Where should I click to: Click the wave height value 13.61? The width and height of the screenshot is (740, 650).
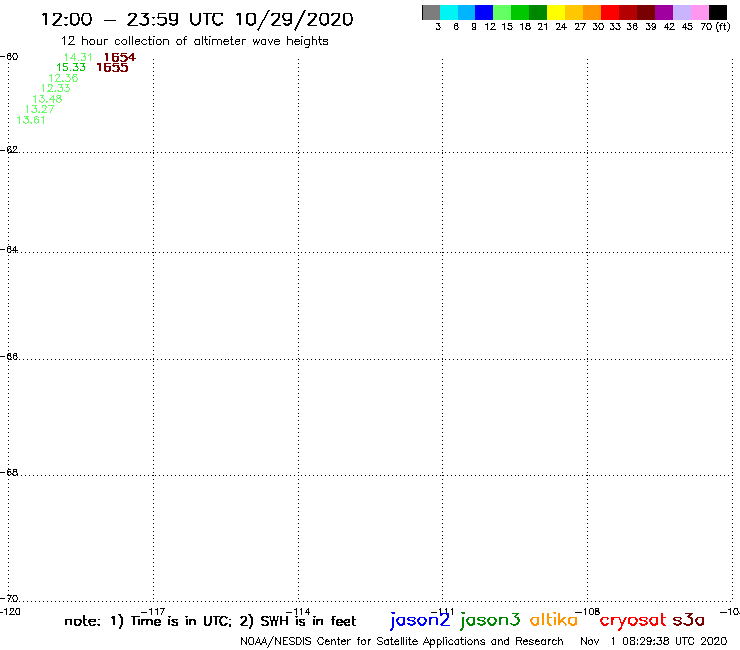[31, 120]
